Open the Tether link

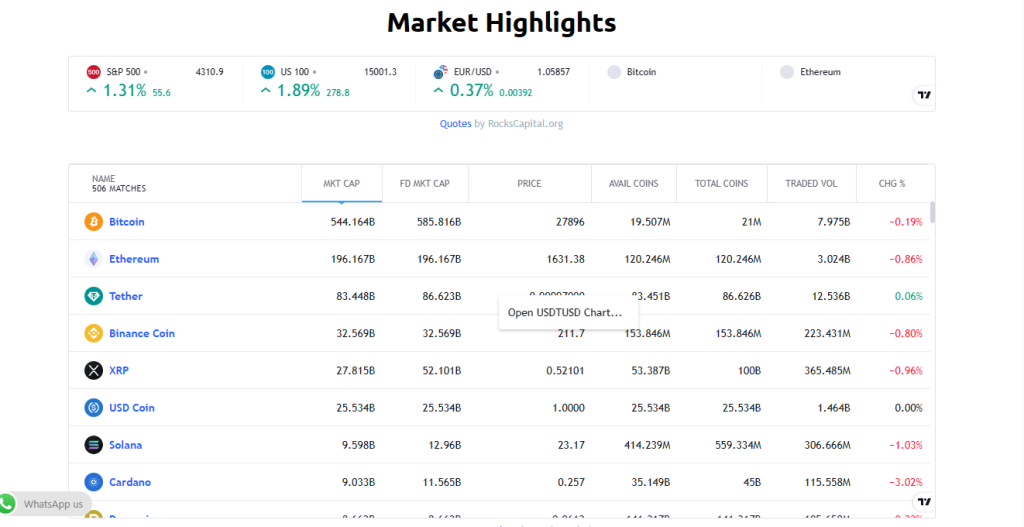[x=125, y=296]
